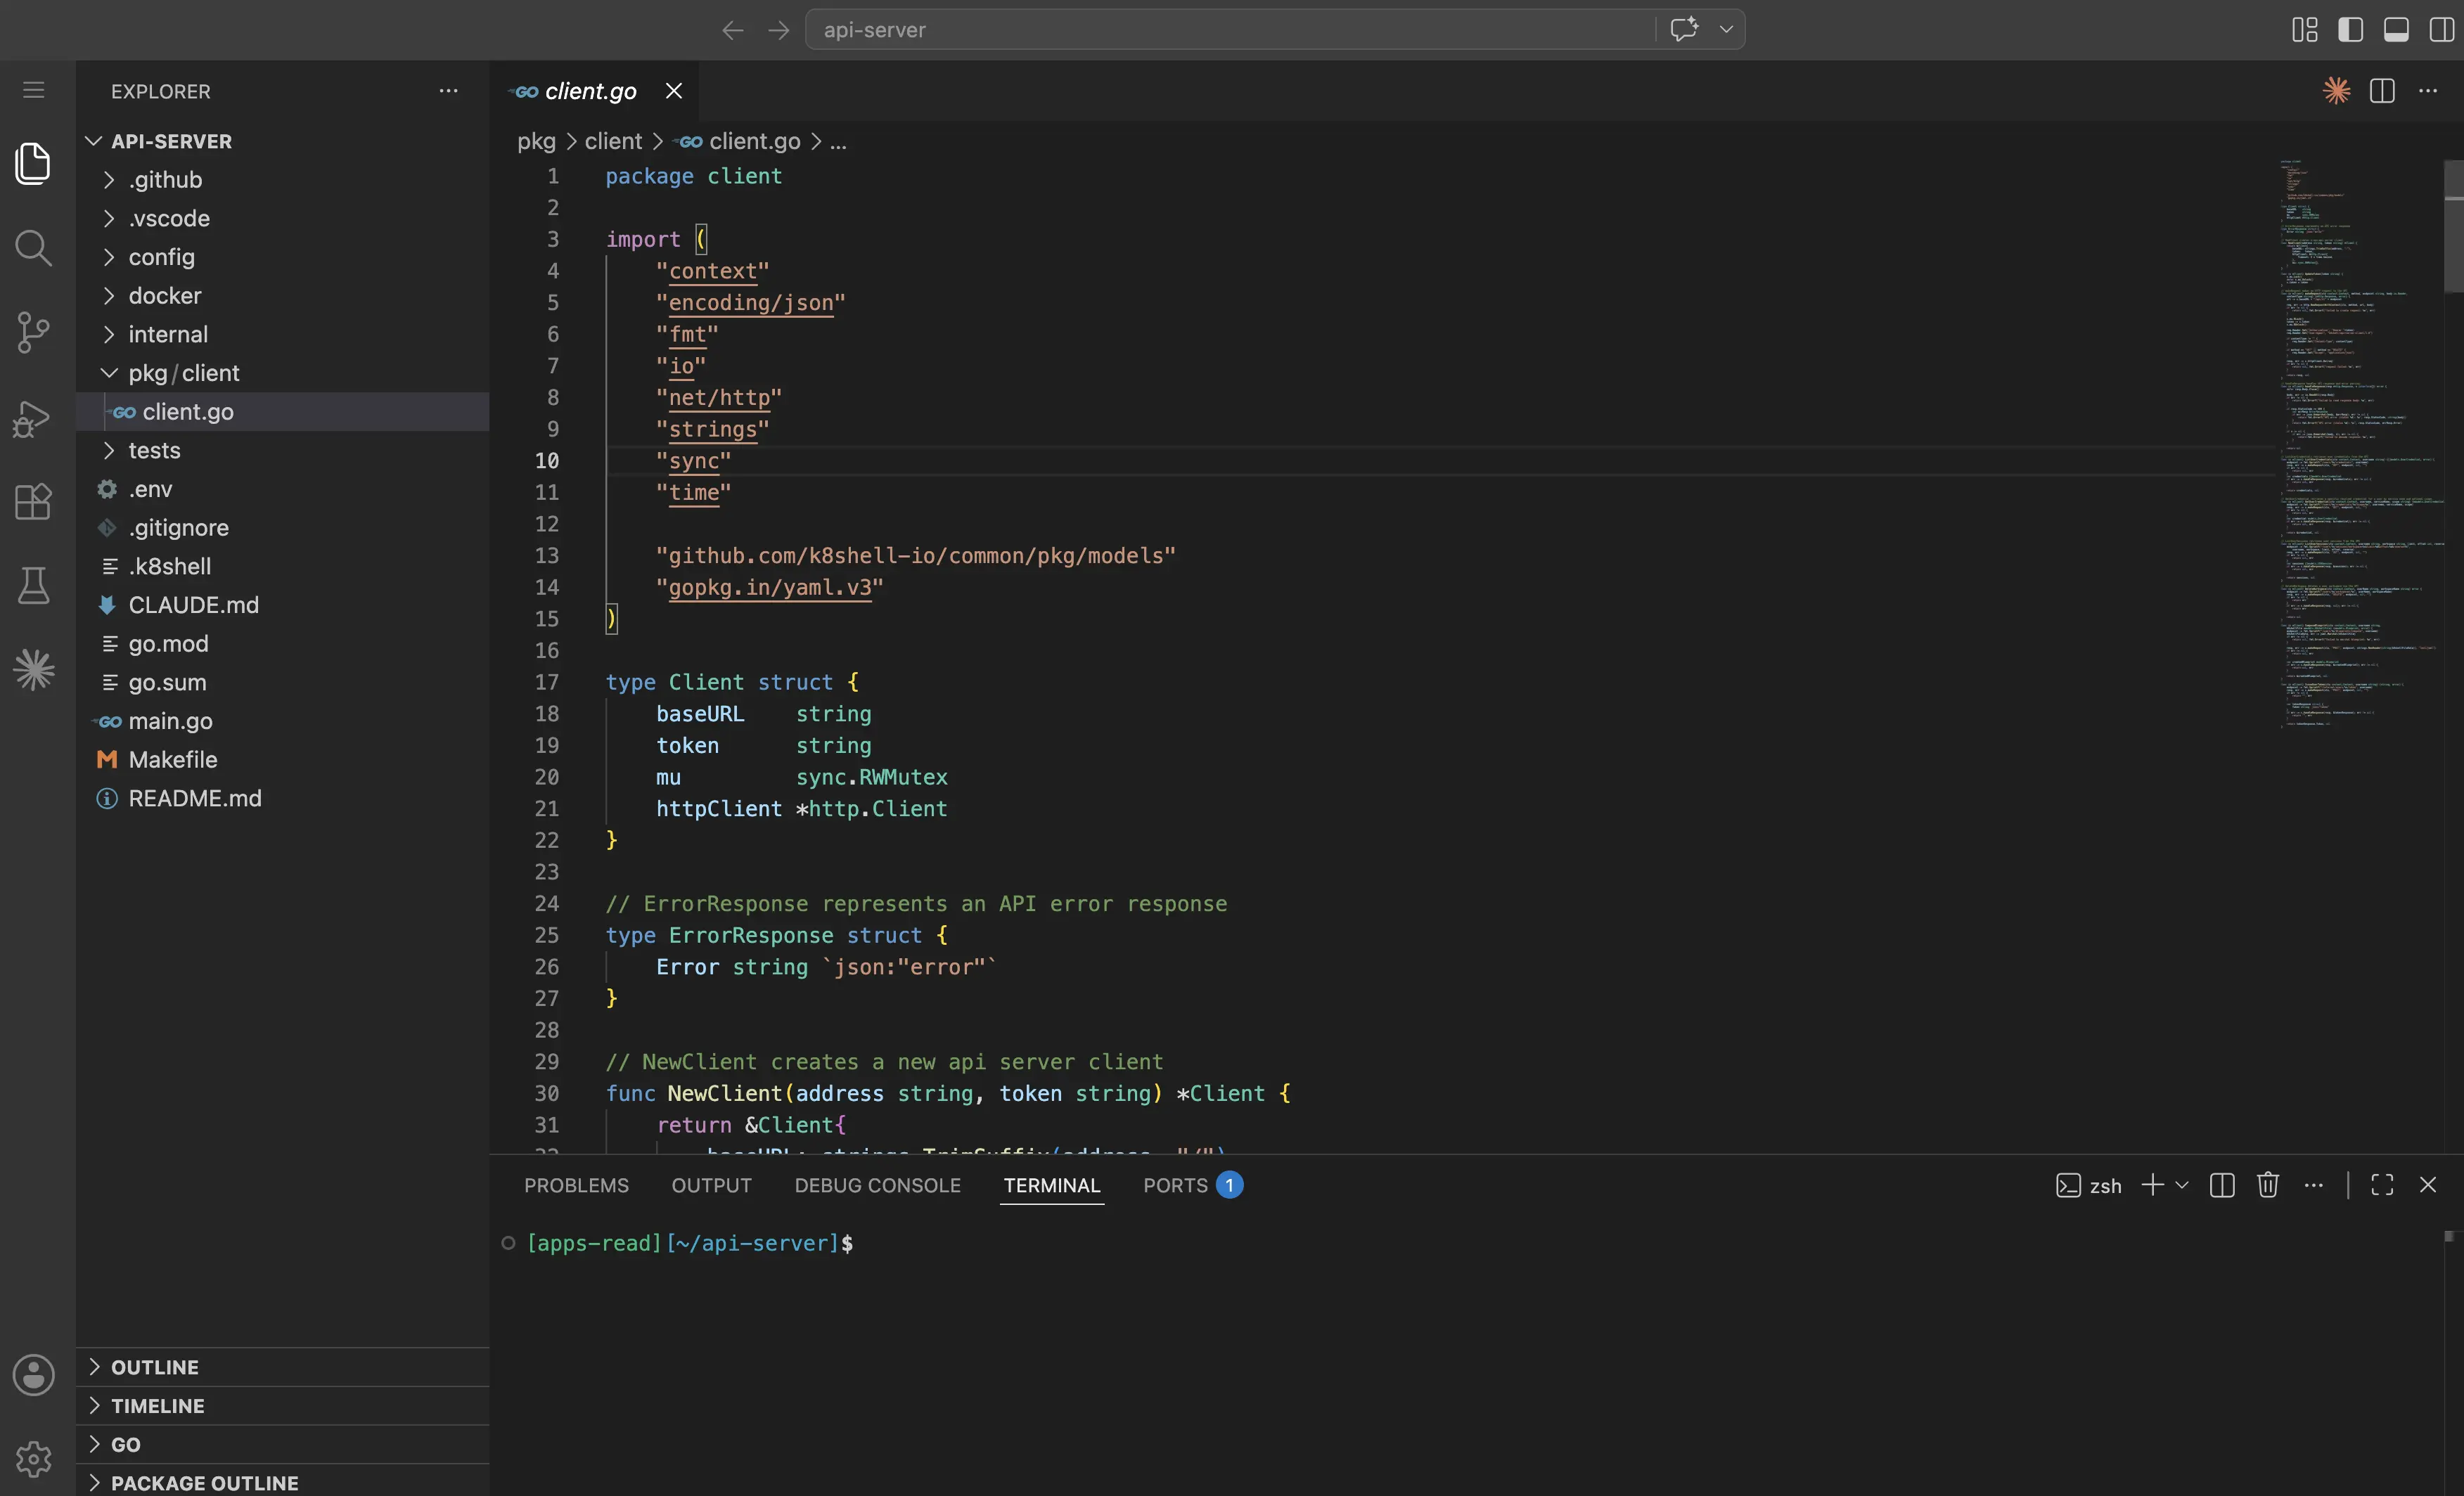Open the Search view in activity bar
Image resolution: width=2464 pixels, height=1496 pixels.
(x=33, y=247)
